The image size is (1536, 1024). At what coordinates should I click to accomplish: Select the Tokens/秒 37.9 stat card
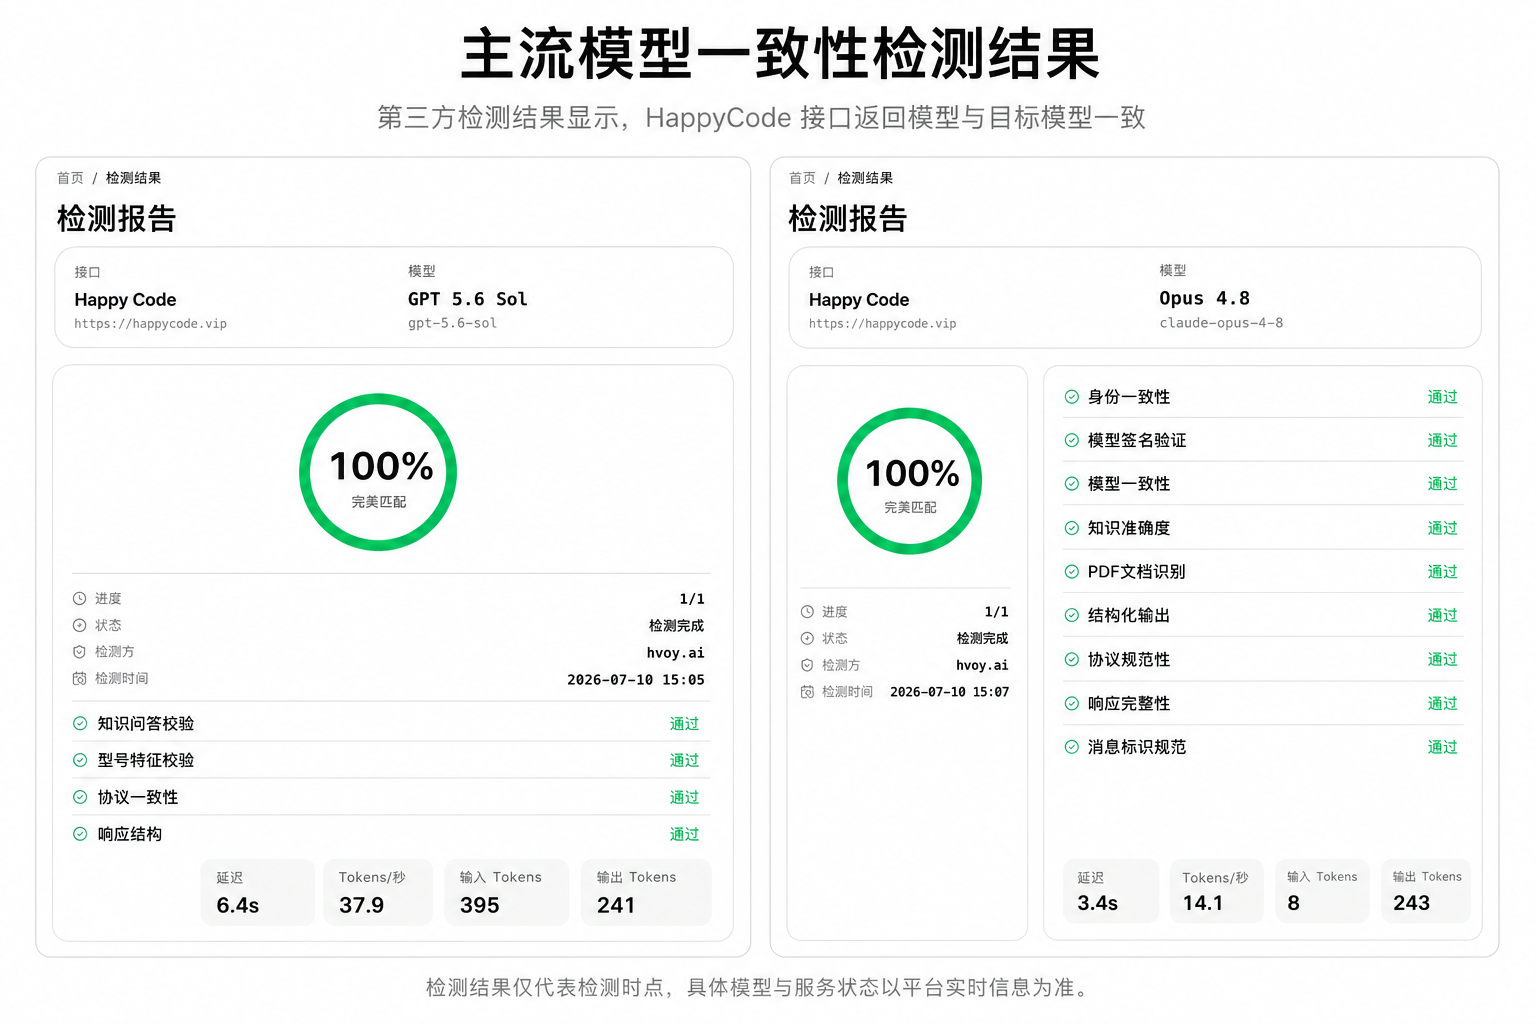[x=379, y=892]
